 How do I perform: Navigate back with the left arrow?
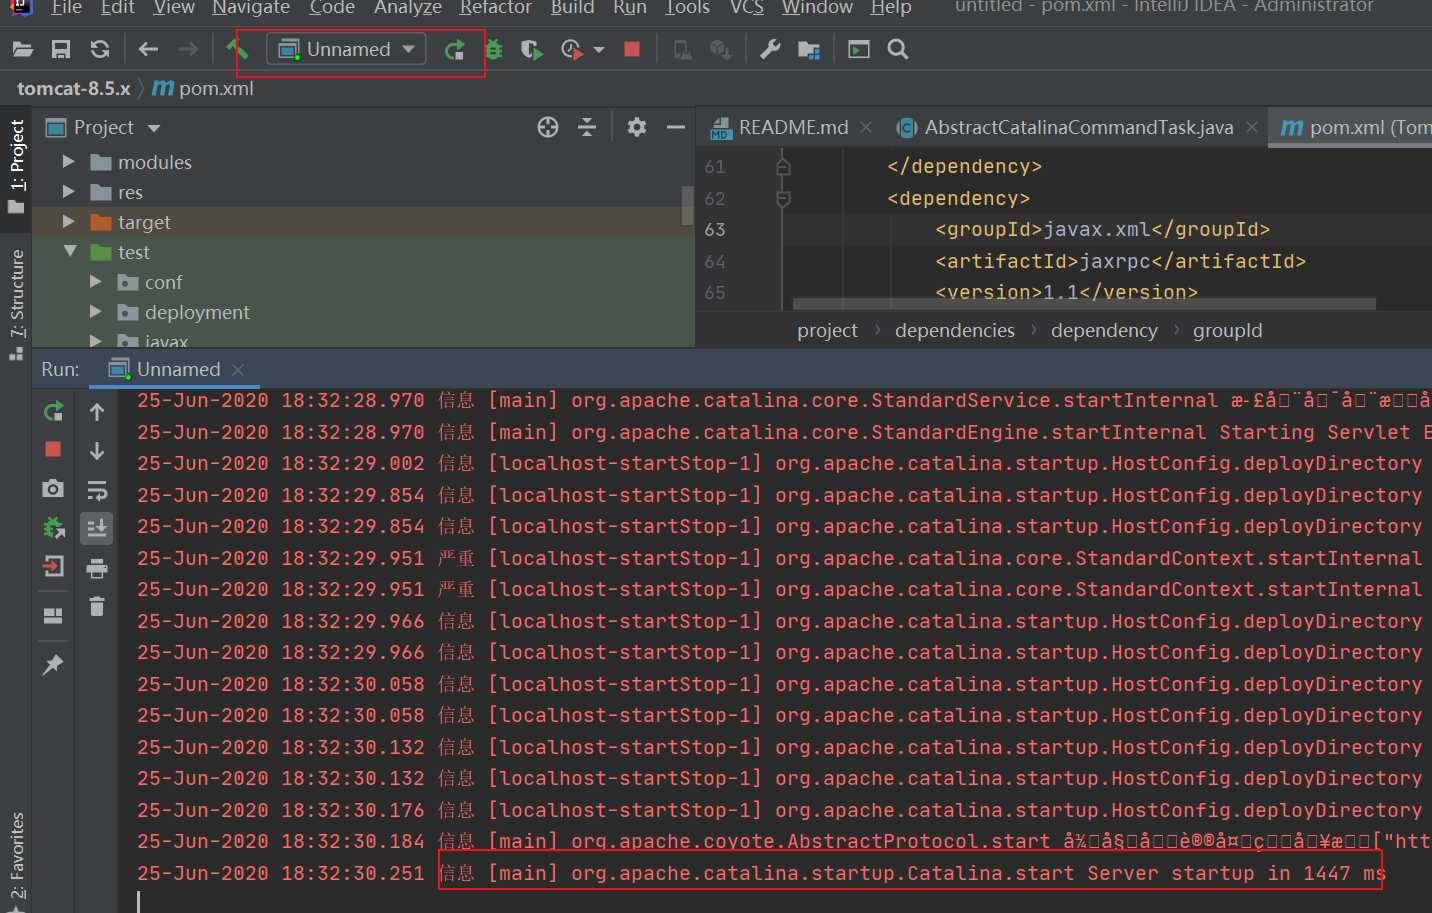[x=149, y=49]
